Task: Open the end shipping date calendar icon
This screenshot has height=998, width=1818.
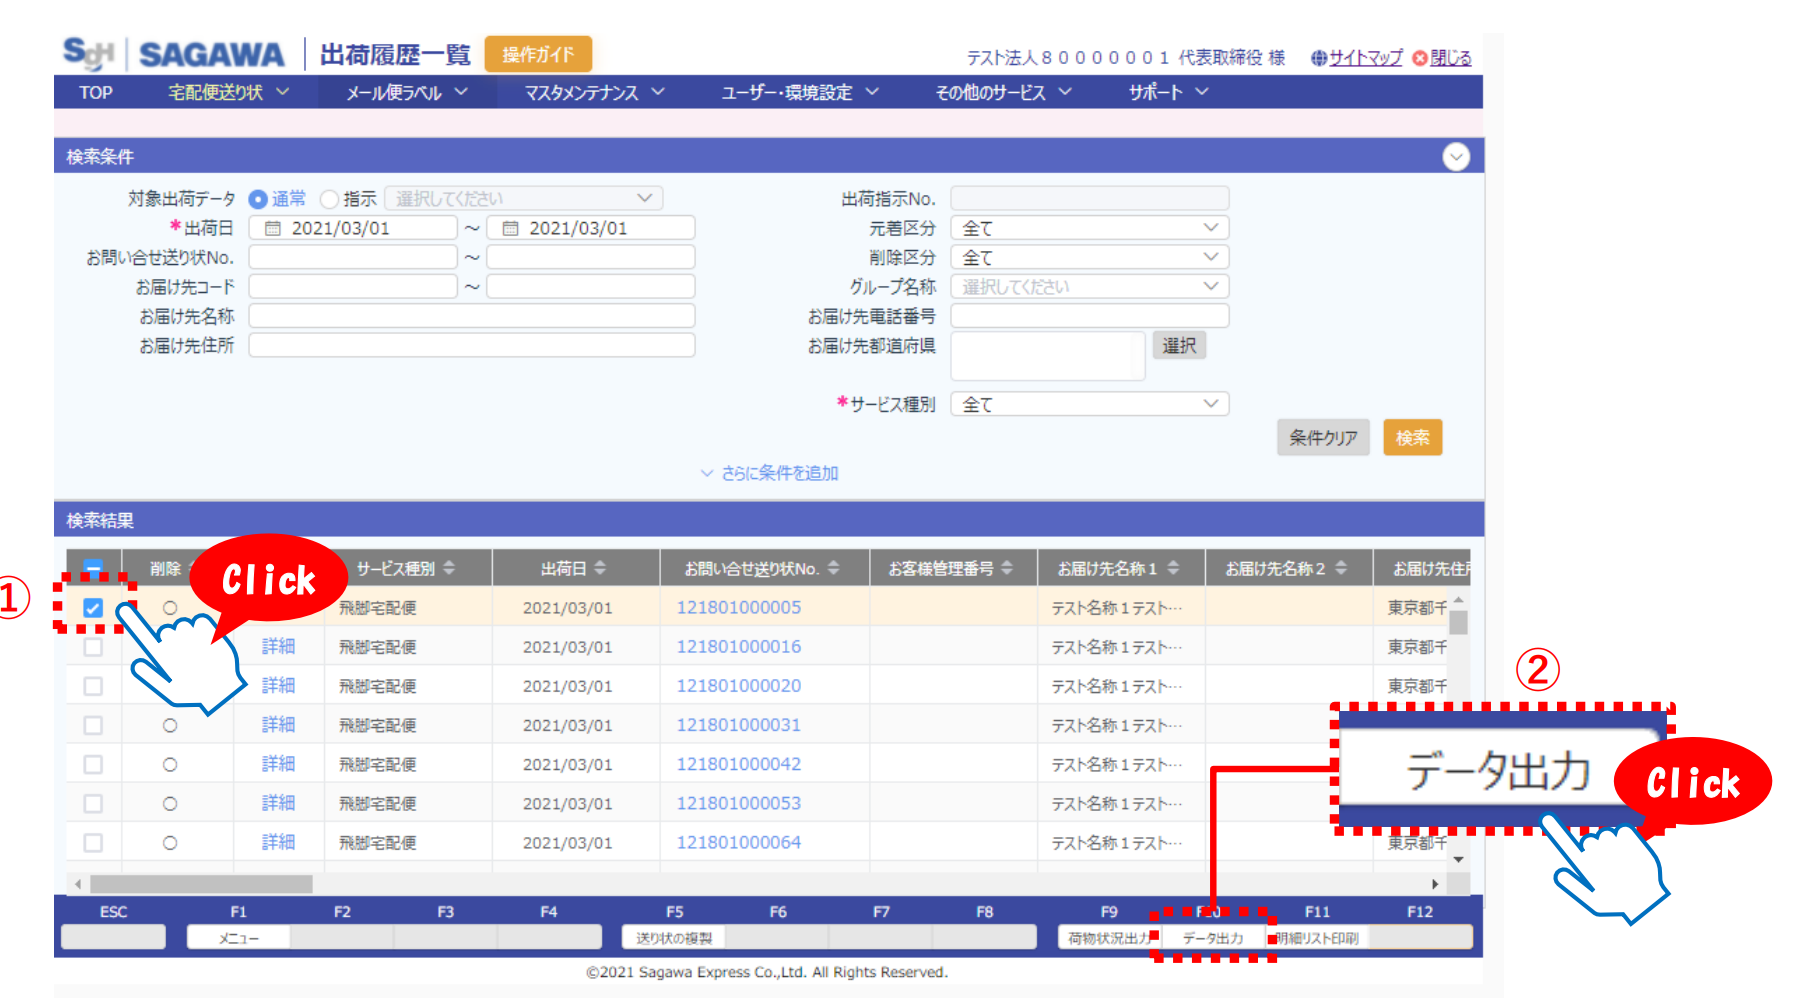Action: (x=510, y=229)
